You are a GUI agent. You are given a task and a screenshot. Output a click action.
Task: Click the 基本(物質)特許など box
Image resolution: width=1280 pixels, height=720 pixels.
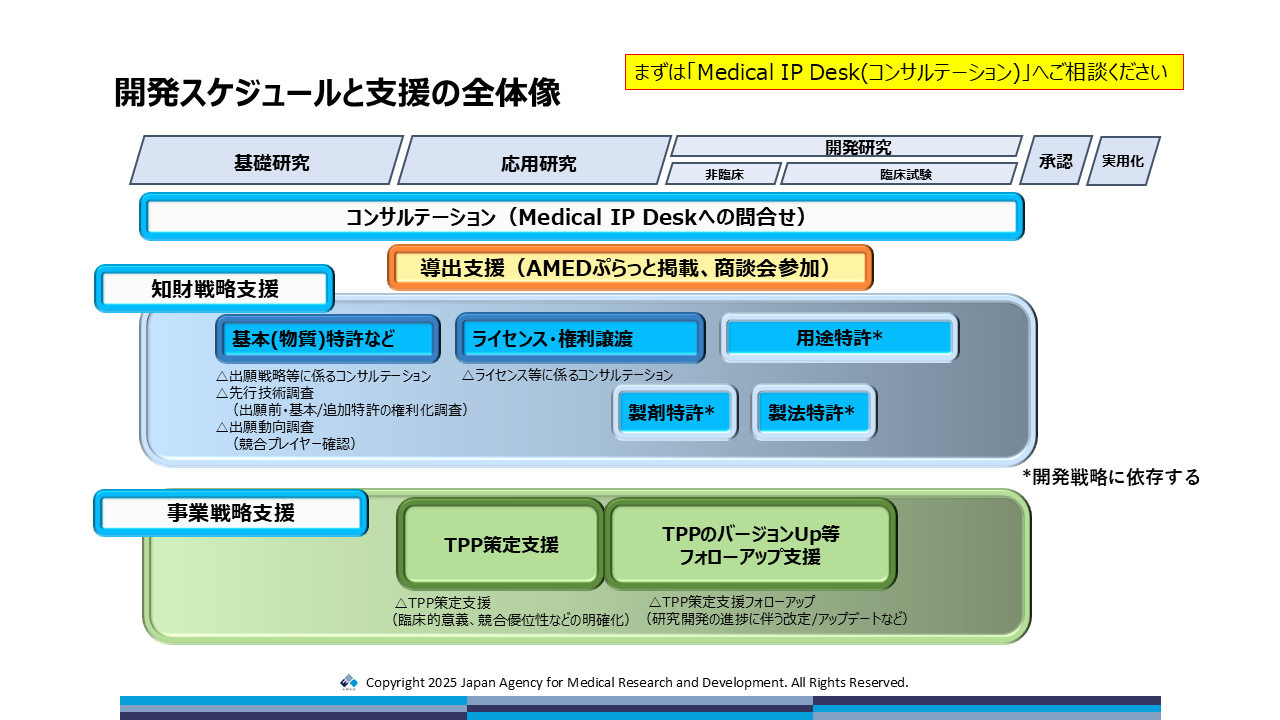point(328,339)
